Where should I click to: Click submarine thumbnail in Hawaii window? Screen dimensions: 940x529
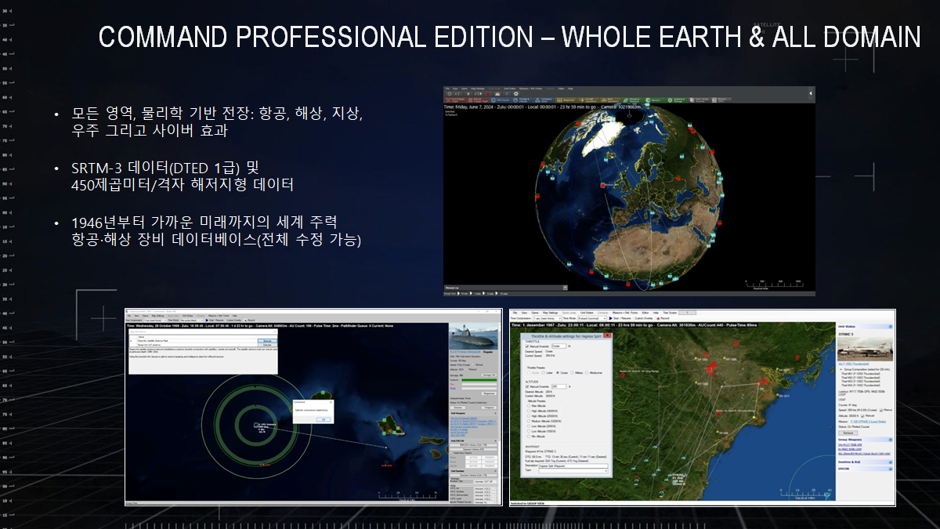pos(474,336)
